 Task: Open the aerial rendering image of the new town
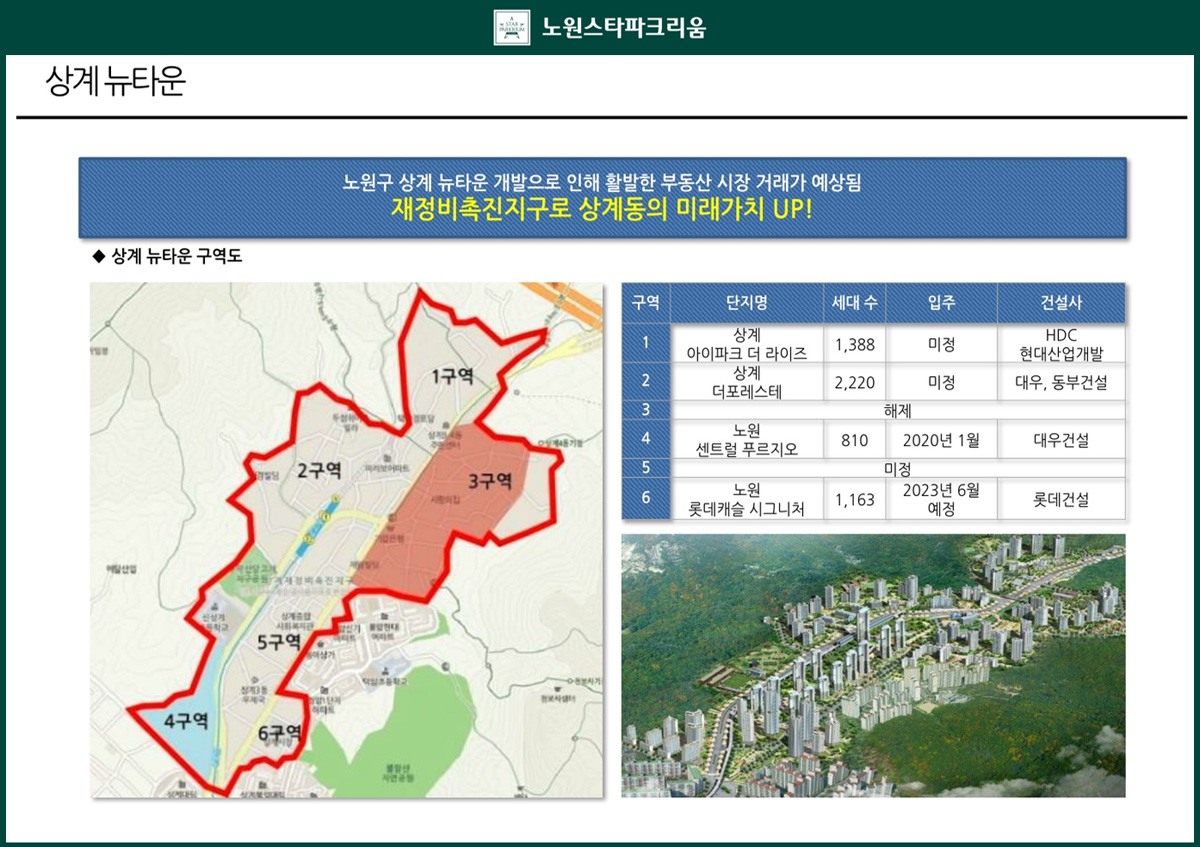coord(873,665)
